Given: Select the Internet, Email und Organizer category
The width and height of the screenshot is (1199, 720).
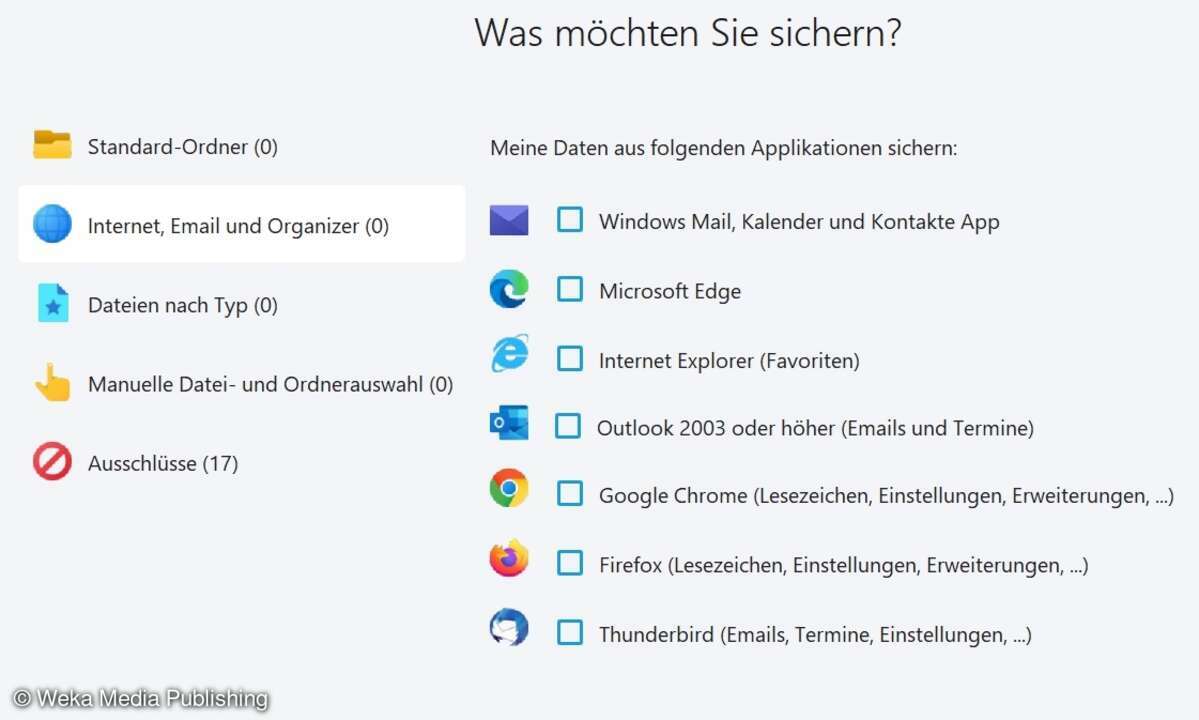Looking at the screenshot, I should tap(238, 226).
